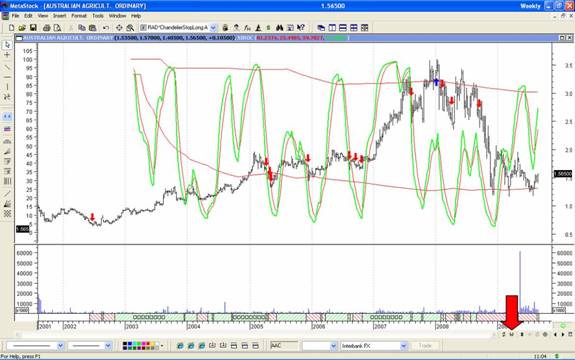
Task: Click the AAC symbol input field
Action: pyautogui.click(x=284, y=346)
